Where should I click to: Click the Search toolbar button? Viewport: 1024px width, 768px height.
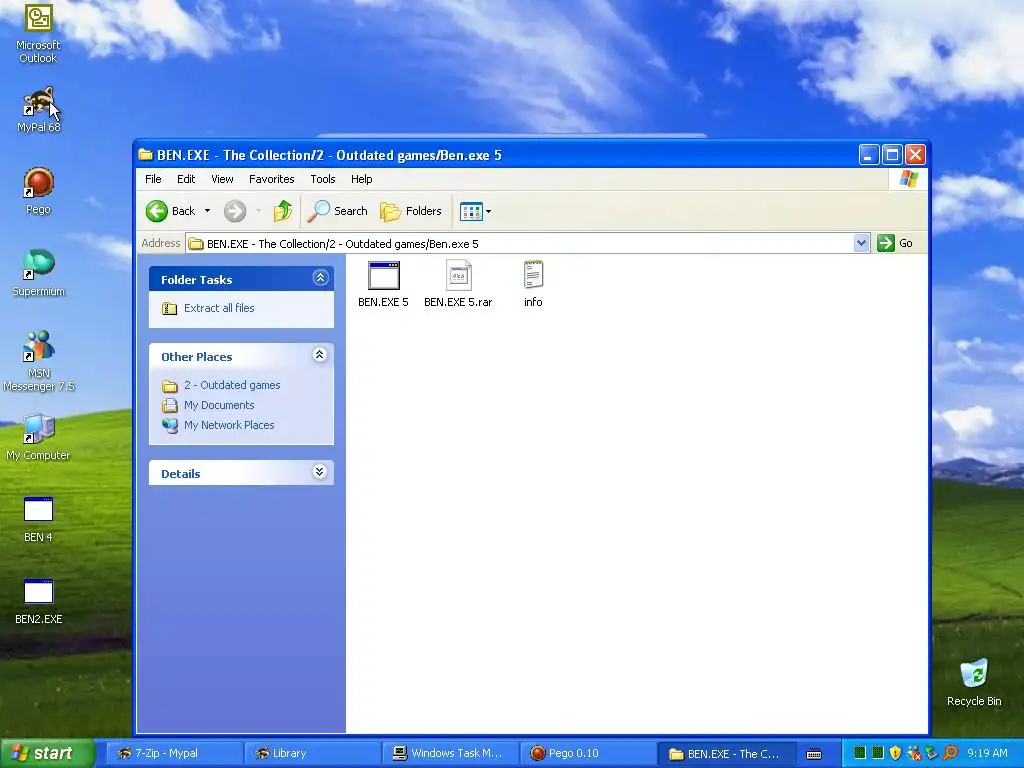pyautogui.click(x=338, y=211)
